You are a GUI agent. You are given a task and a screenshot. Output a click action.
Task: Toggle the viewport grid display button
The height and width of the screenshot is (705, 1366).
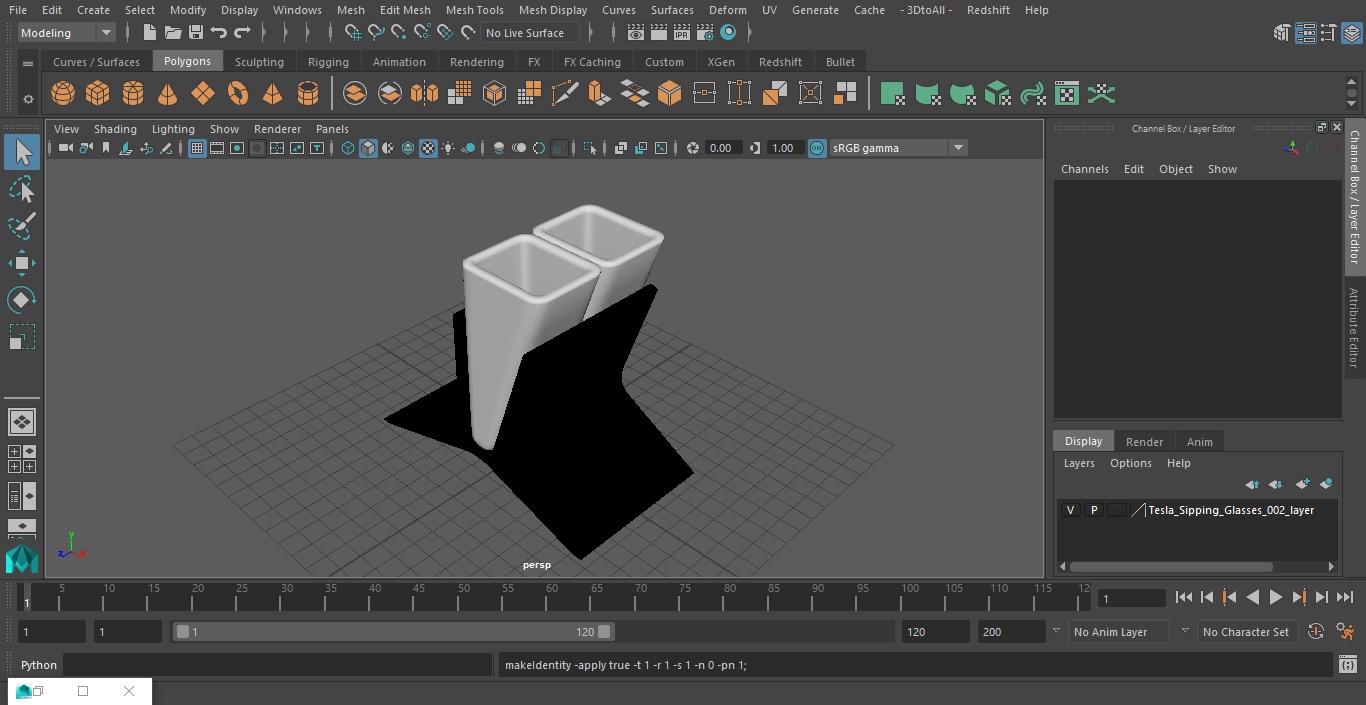coord(197,148)
